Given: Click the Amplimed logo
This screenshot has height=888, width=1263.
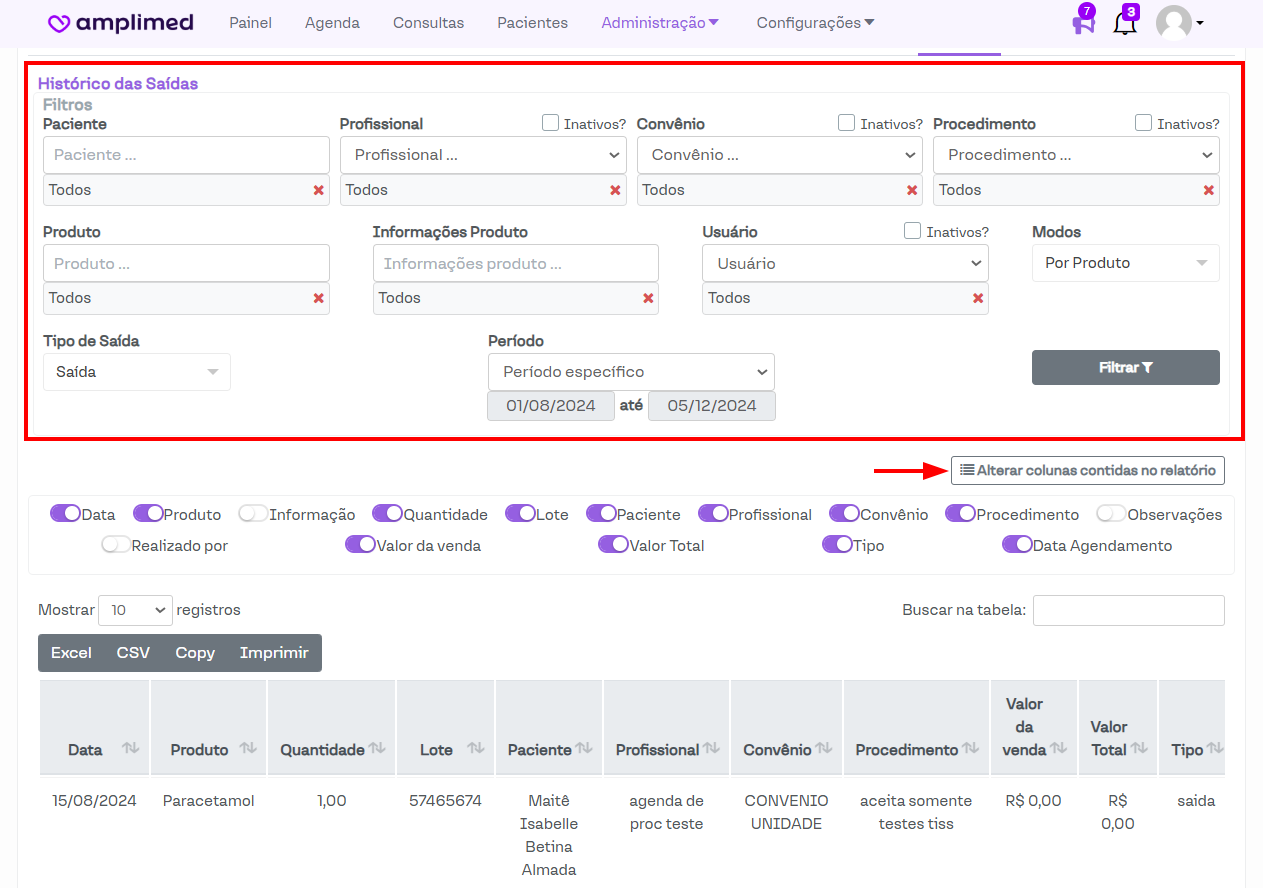Looking at the screenshot, I should pos(121,23).
